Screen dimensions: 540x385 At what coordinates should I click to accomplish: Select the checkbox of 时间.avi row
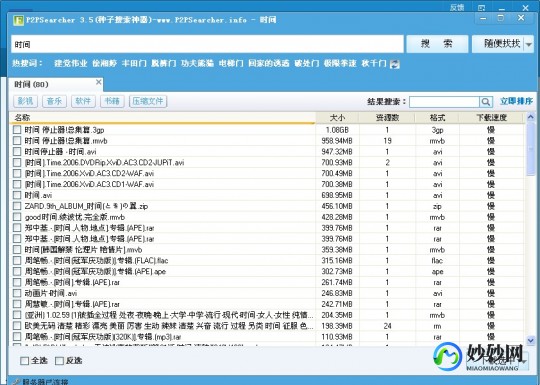17,195
